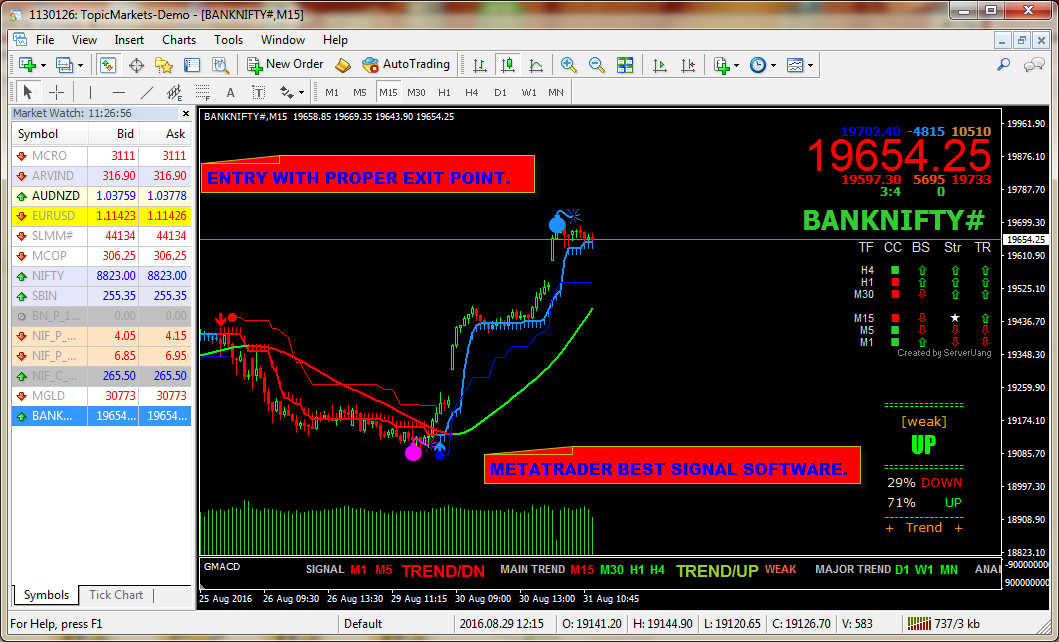Open the Terminal panel icon
This screenshot has height=642, width=1059.
(x=192, y=65)
